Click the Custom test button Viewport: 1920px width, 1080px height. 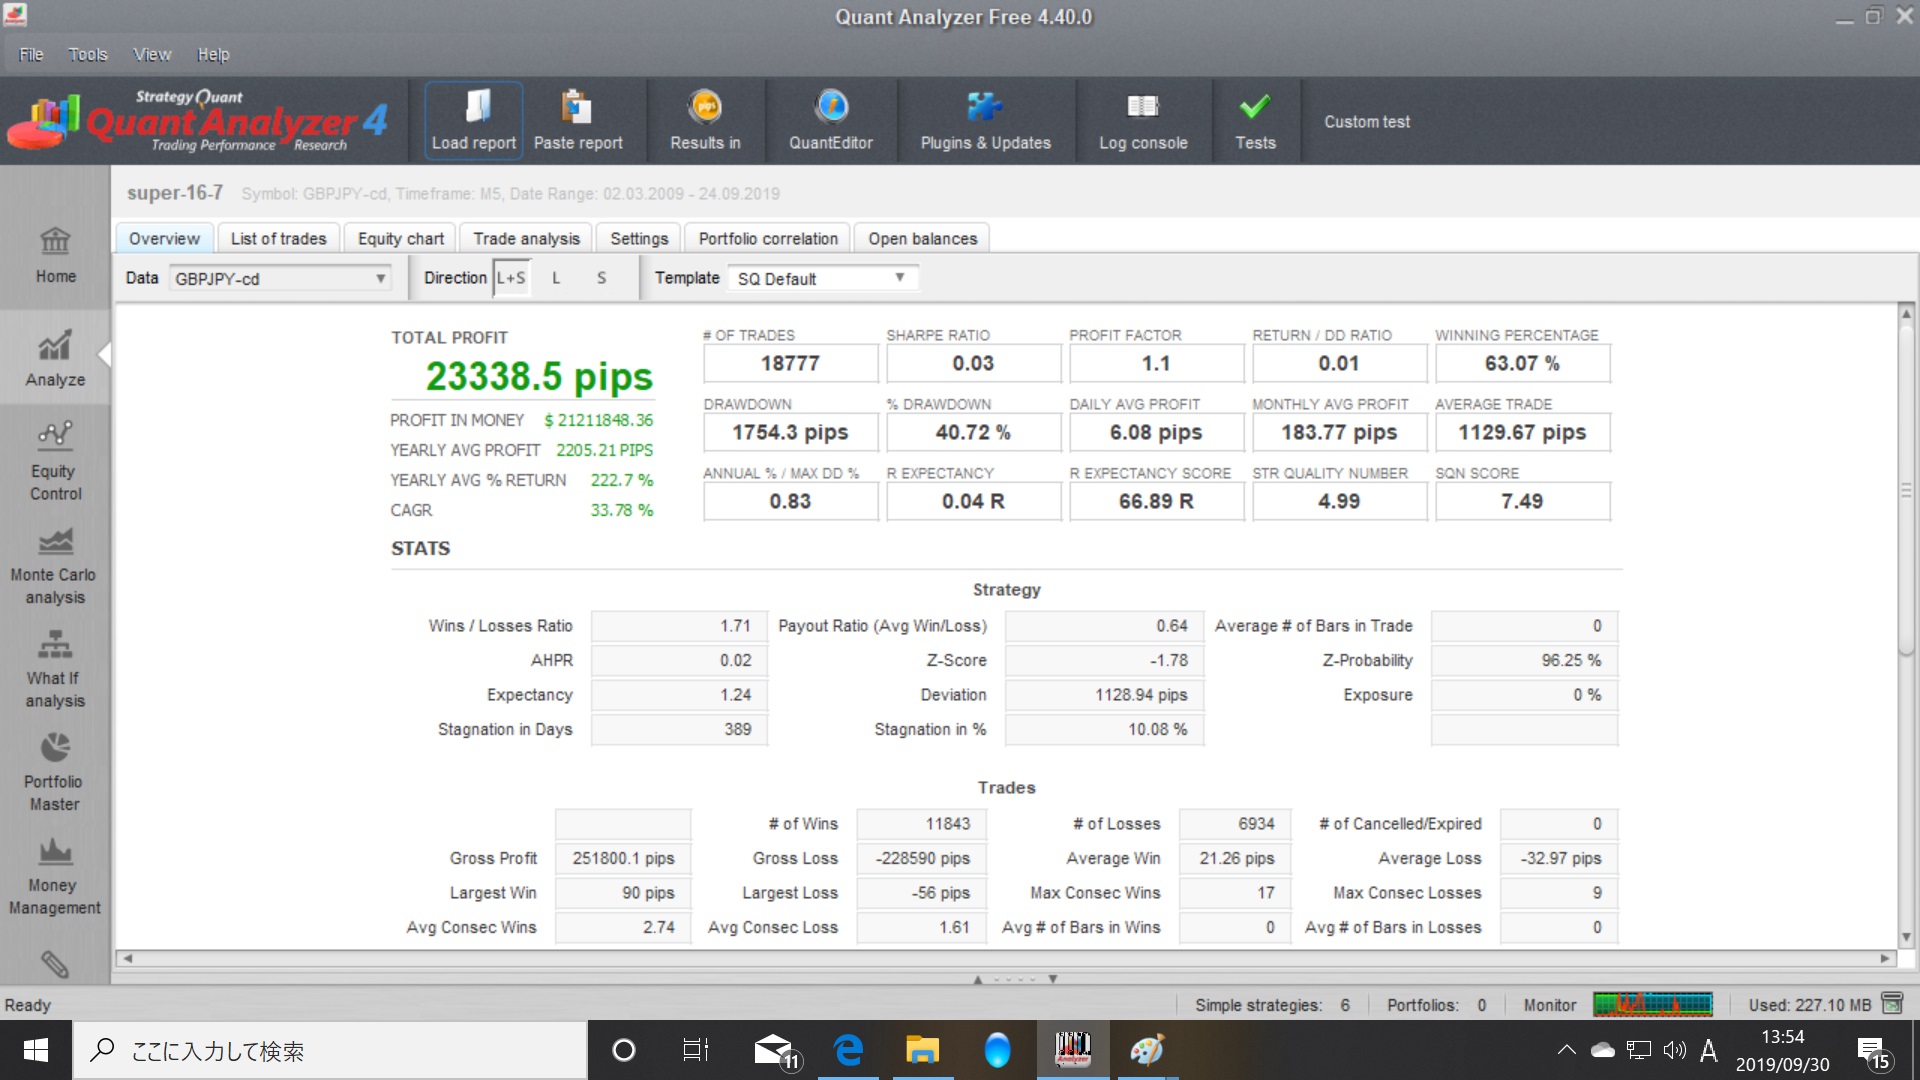click(x=1366, y=121)
